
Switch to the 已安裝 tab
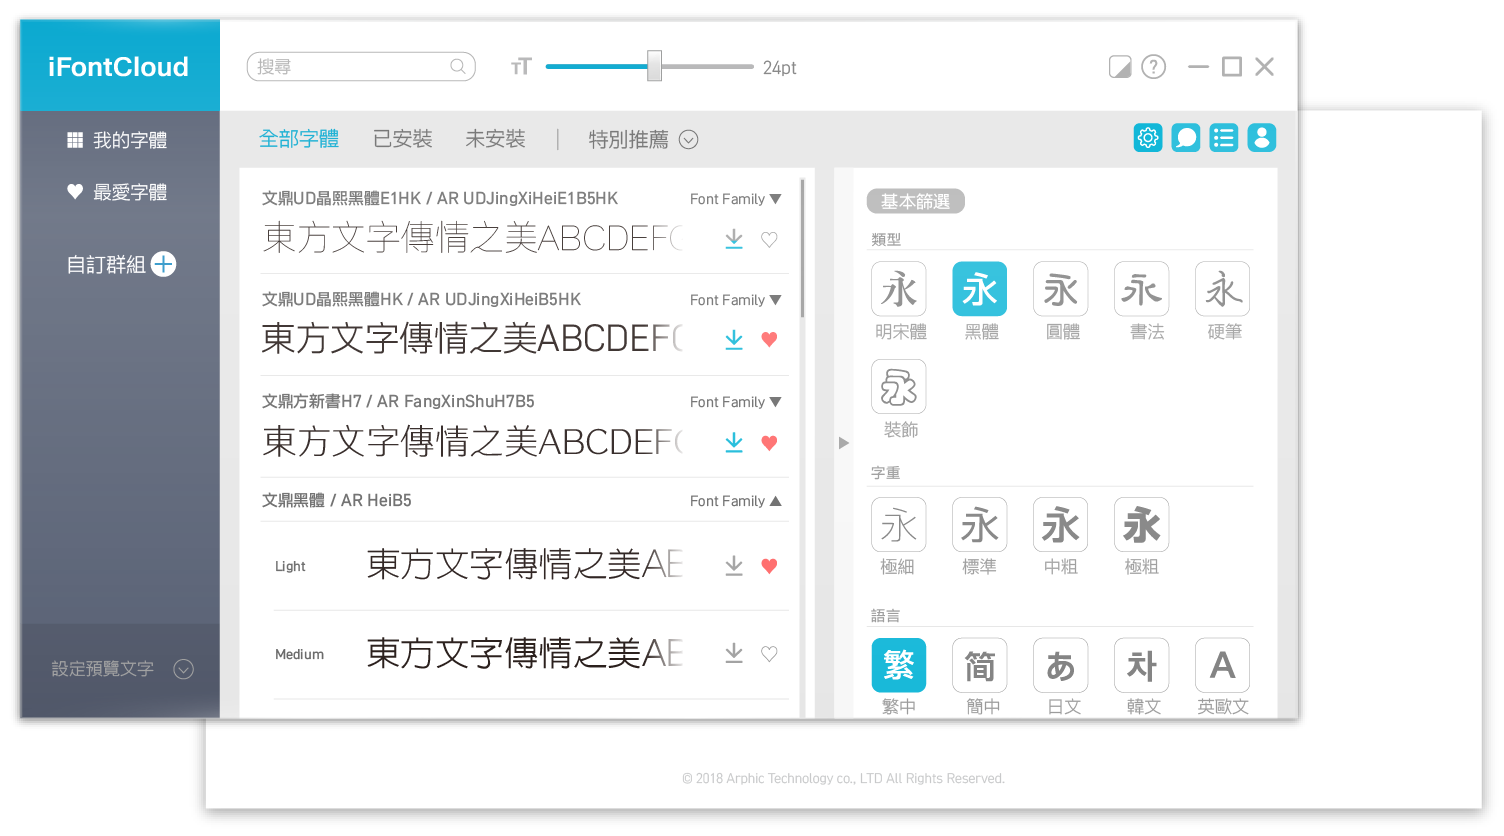(x=402, y=139)
